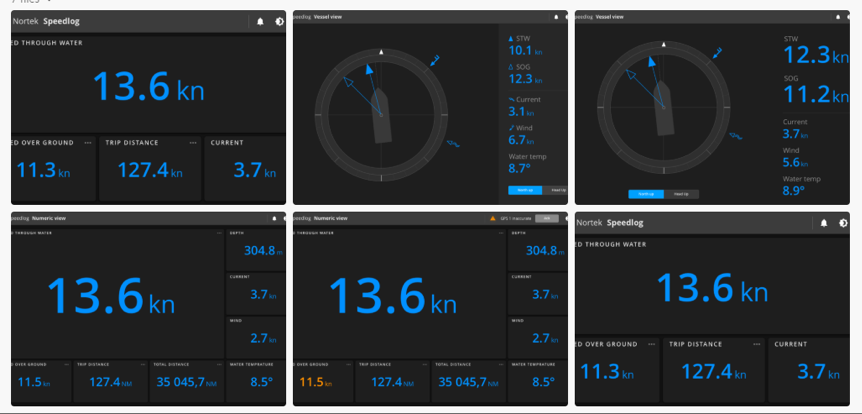Select North up in Vessel view showing 8.9° water temp
This screenshot has width=862, height=414.
click(646, 194)
